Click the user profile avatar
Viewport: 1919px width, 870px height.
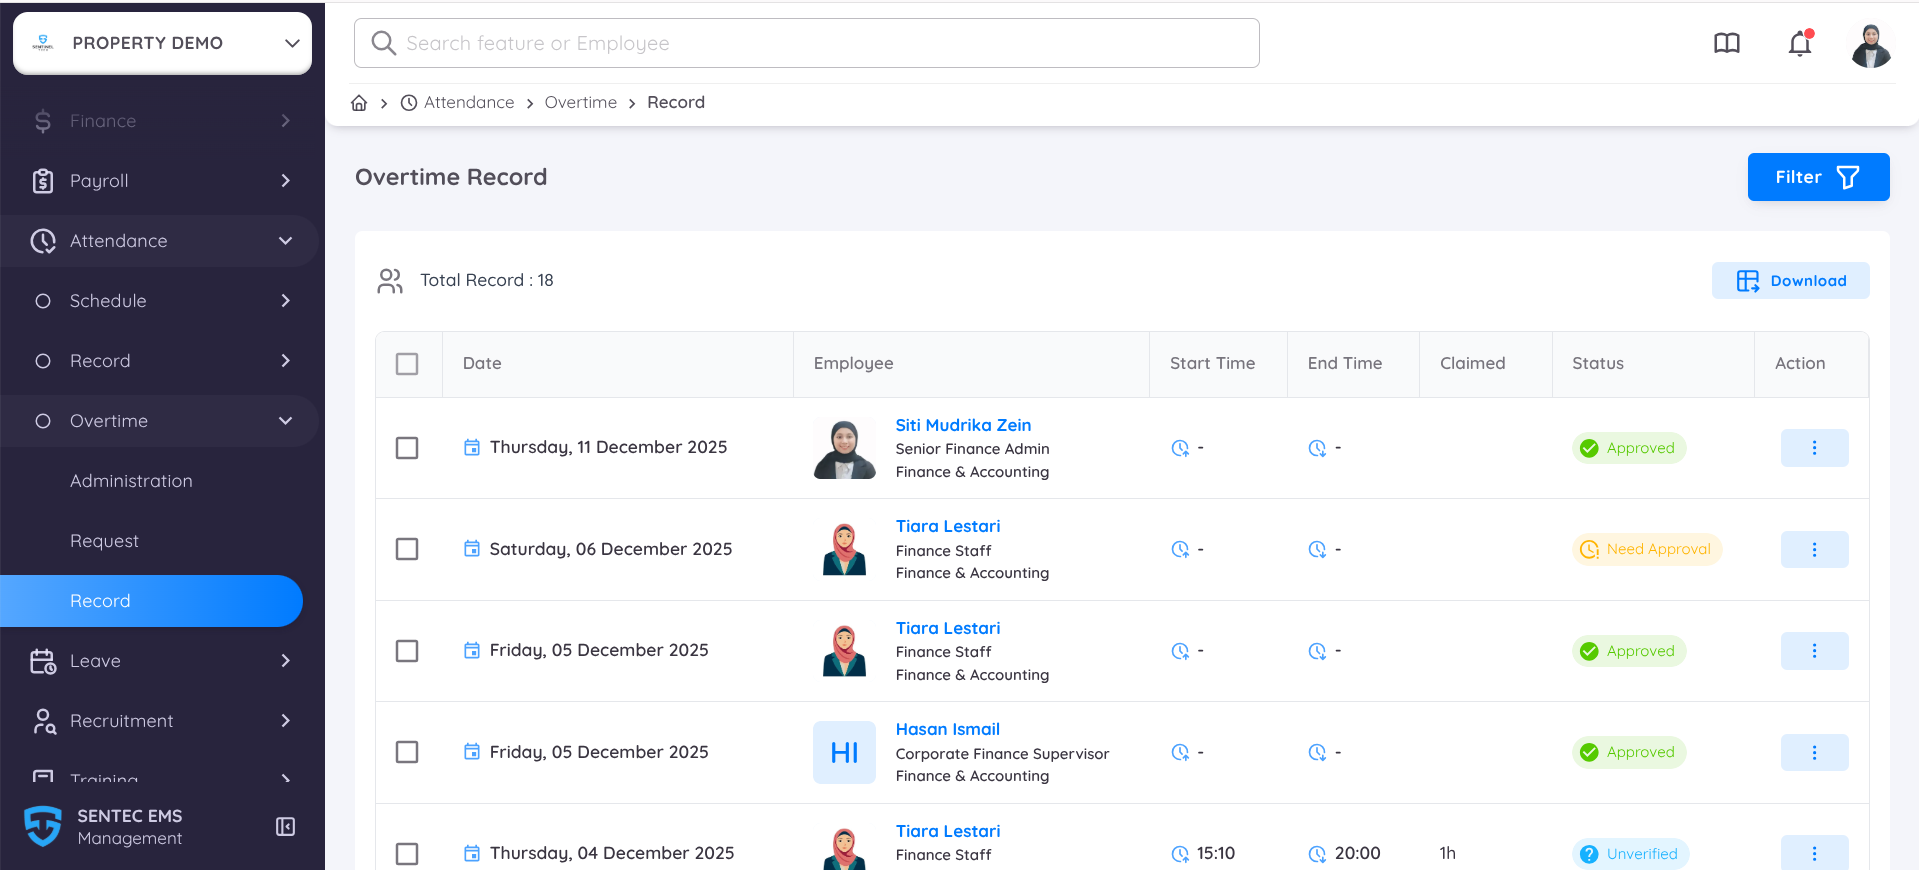click(x=1870, y=45)
